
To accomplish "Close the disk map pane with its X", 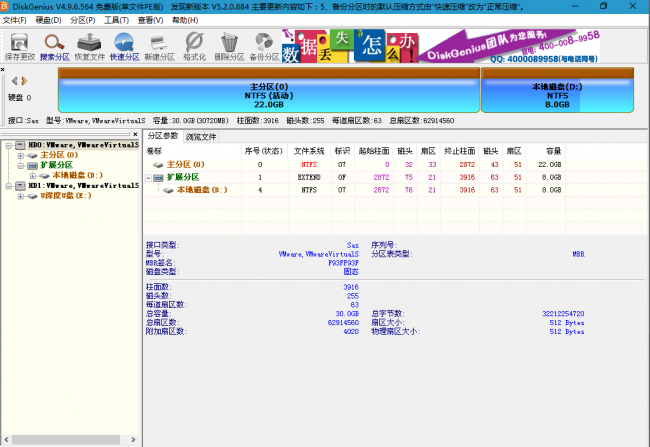I will [x=2, y=69].
